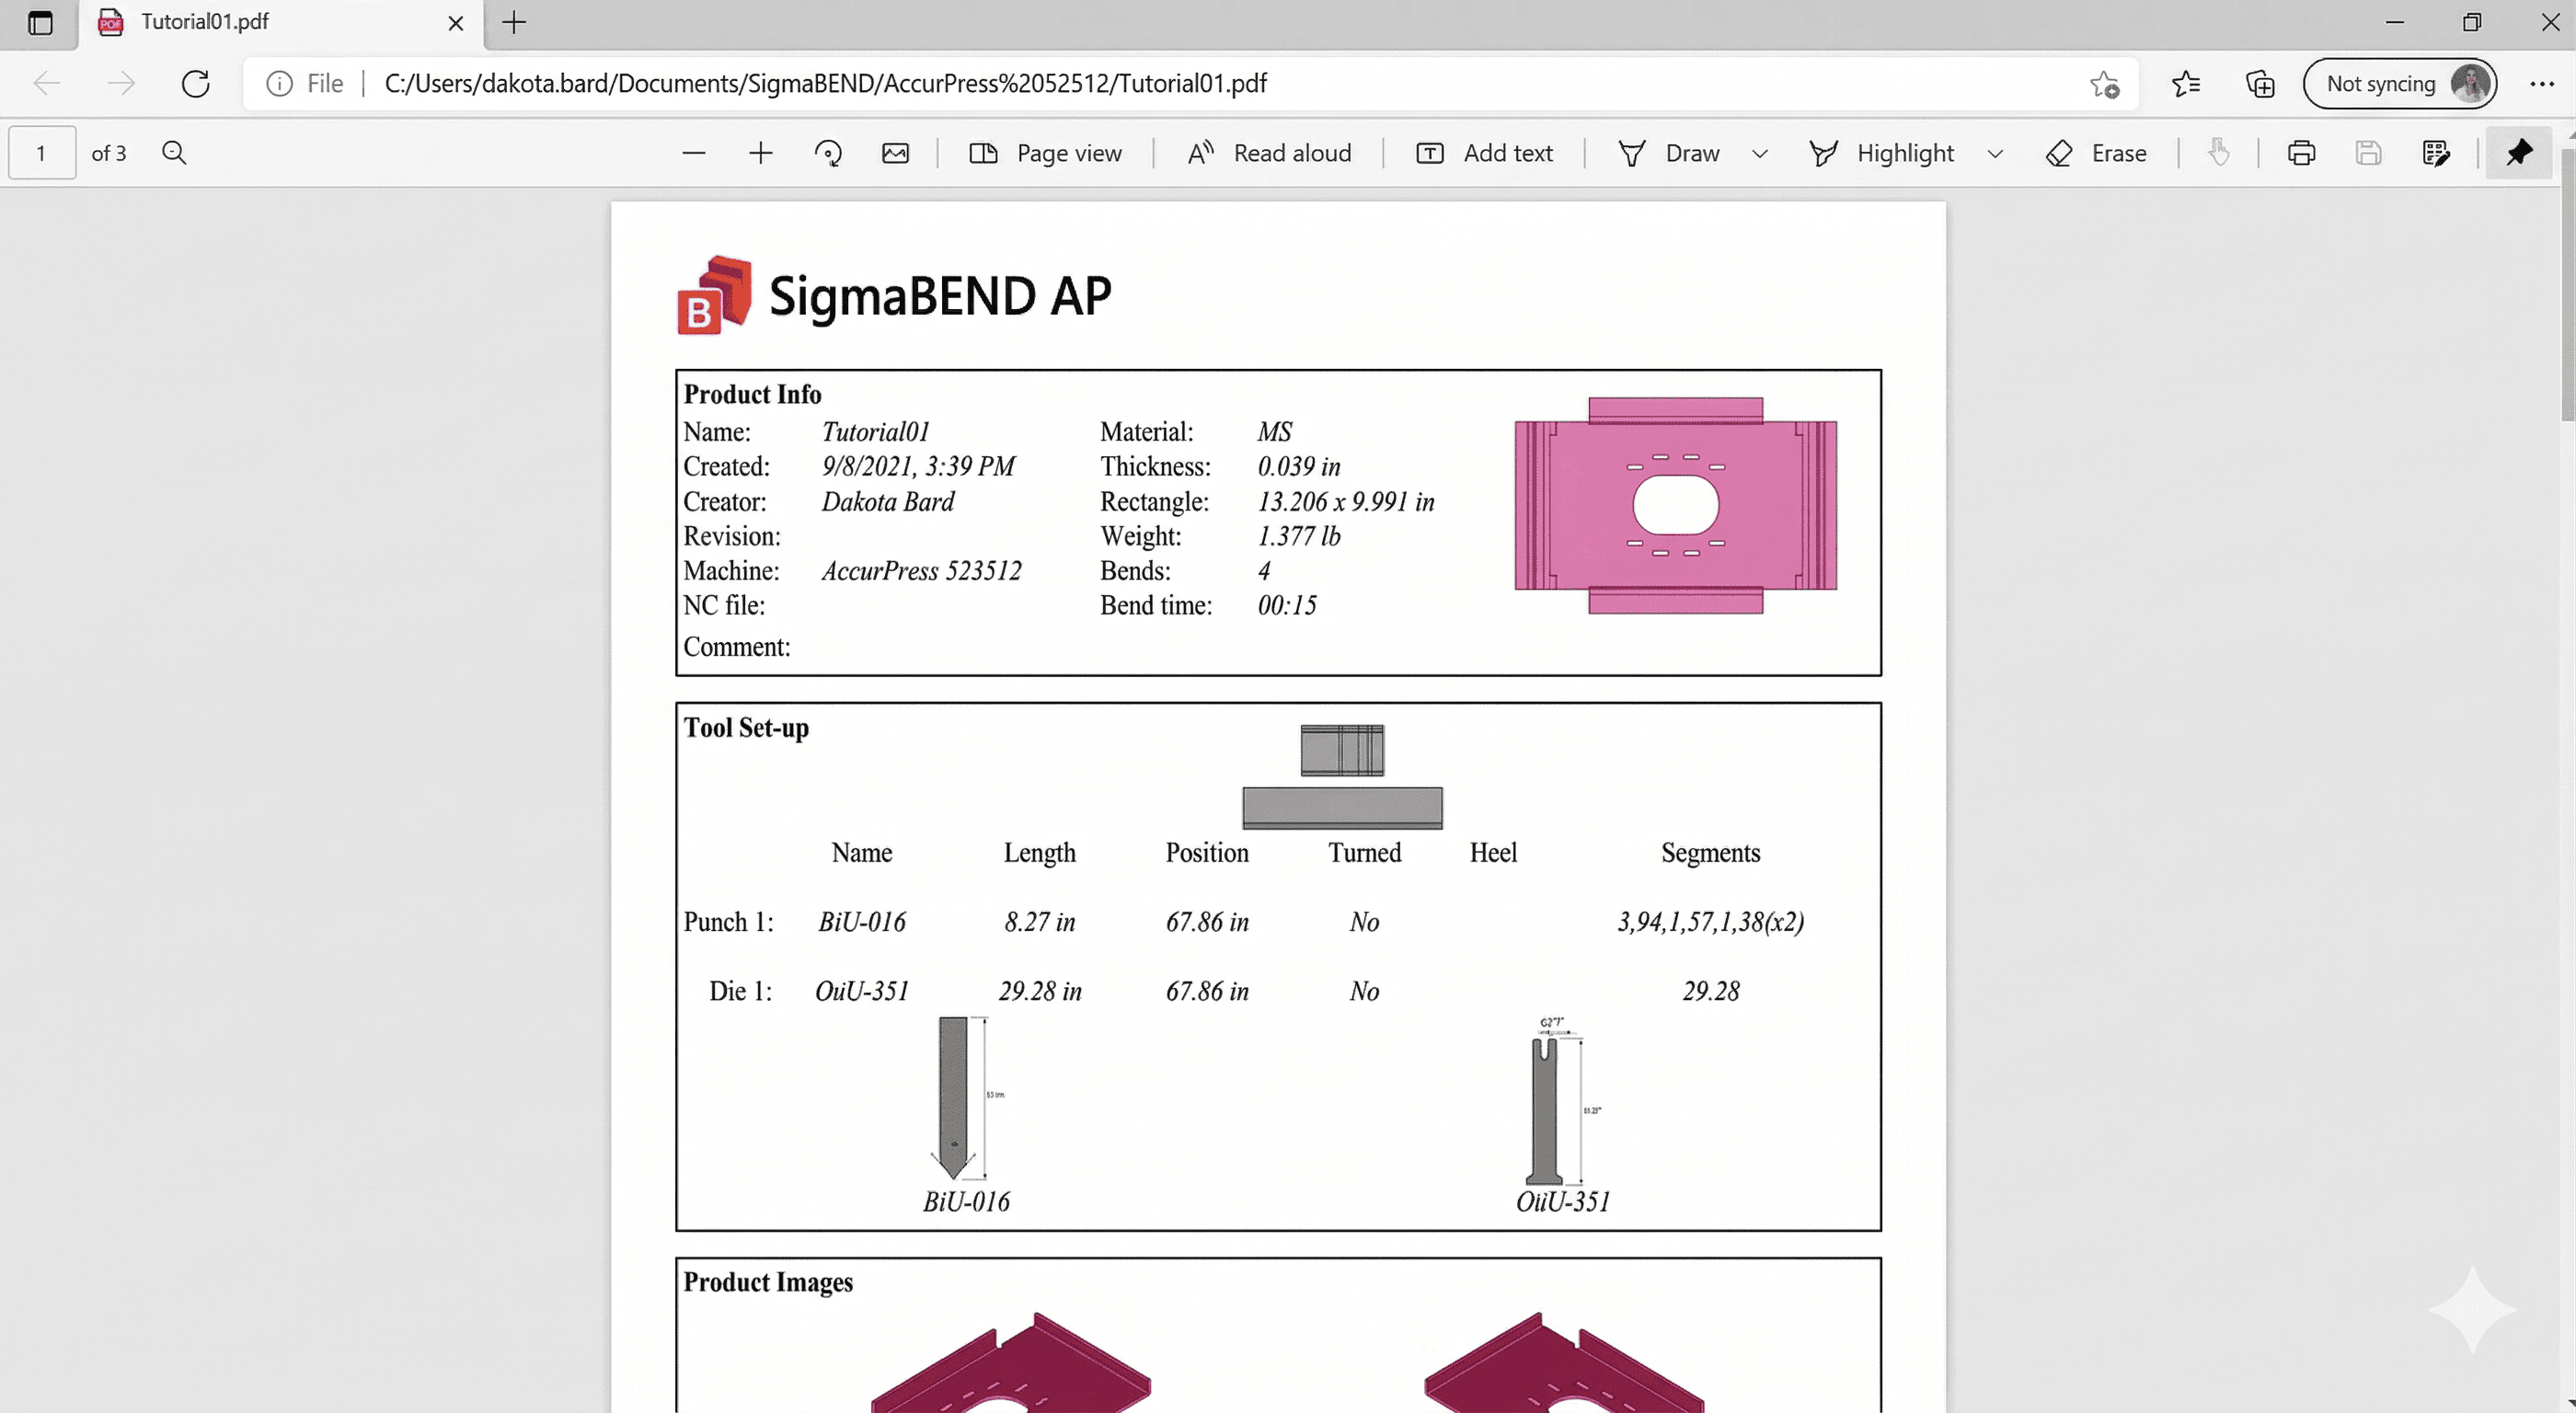
Task: Go forward to next page
Action: (x=121, y=83)
